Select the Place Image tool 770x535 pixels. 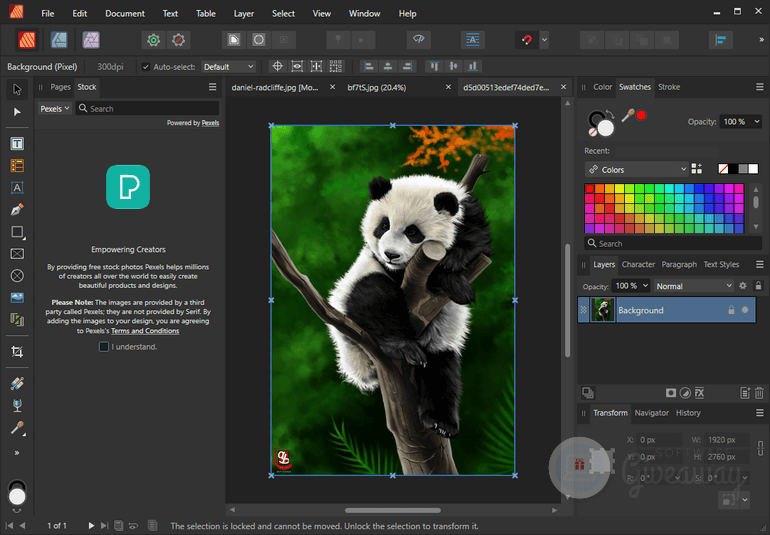17,298
